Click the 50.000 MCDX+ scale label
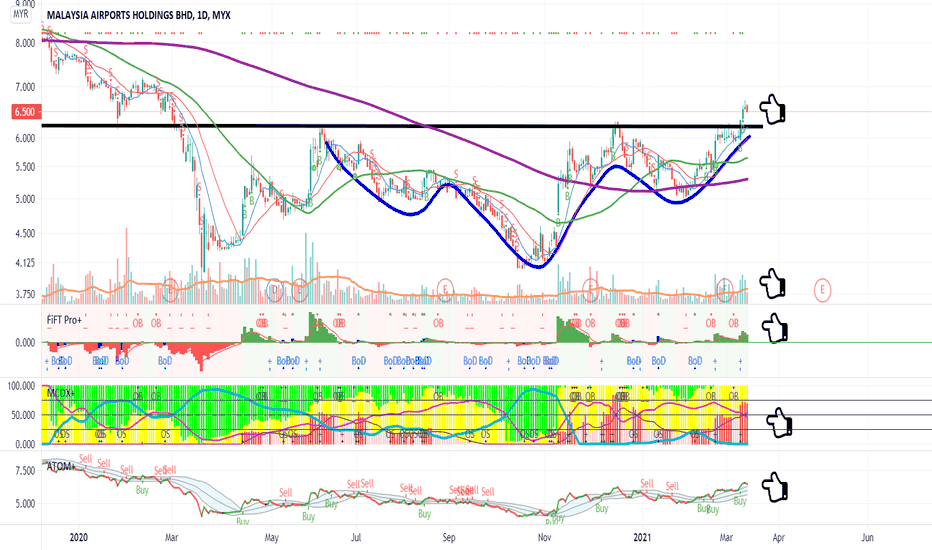This screenshot has width=932, height=550. (24, 415)
